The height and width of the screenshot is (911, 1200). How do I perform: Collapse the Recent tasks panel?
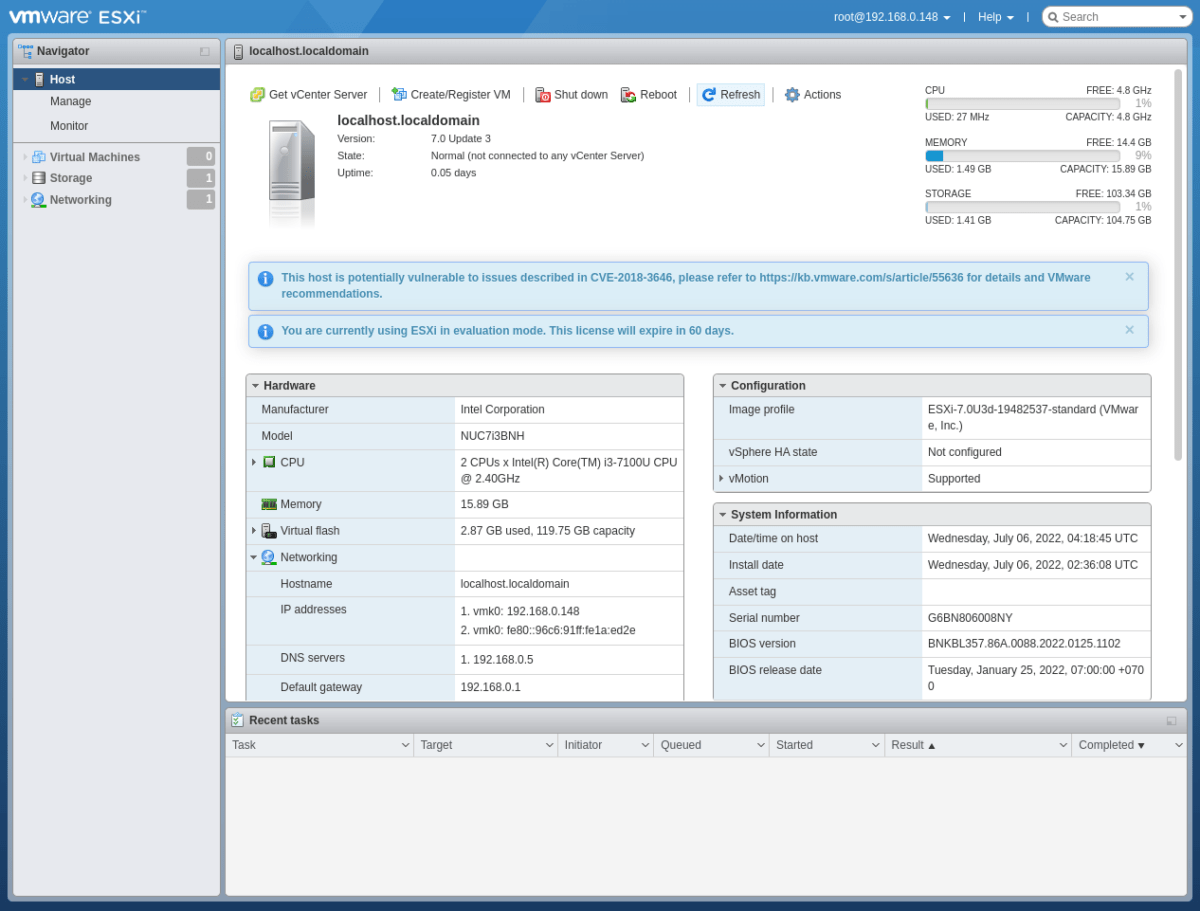click(1170, 720)
